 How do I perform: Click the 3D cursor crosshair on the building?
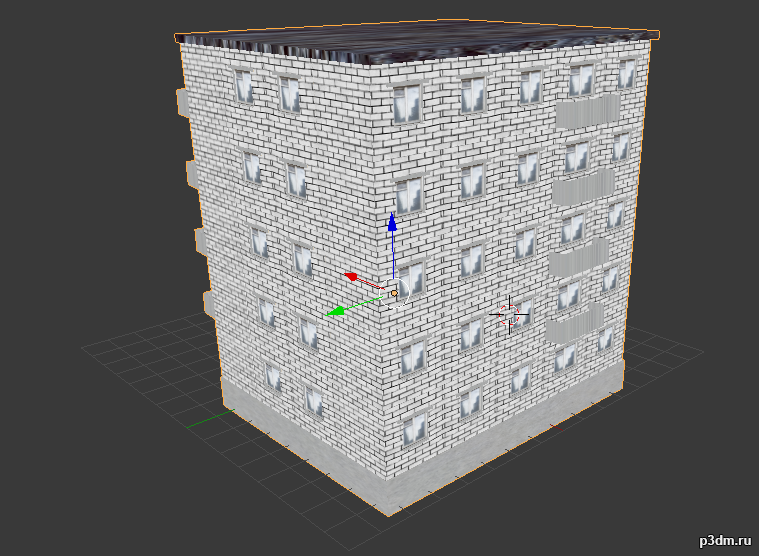(509, 314)
